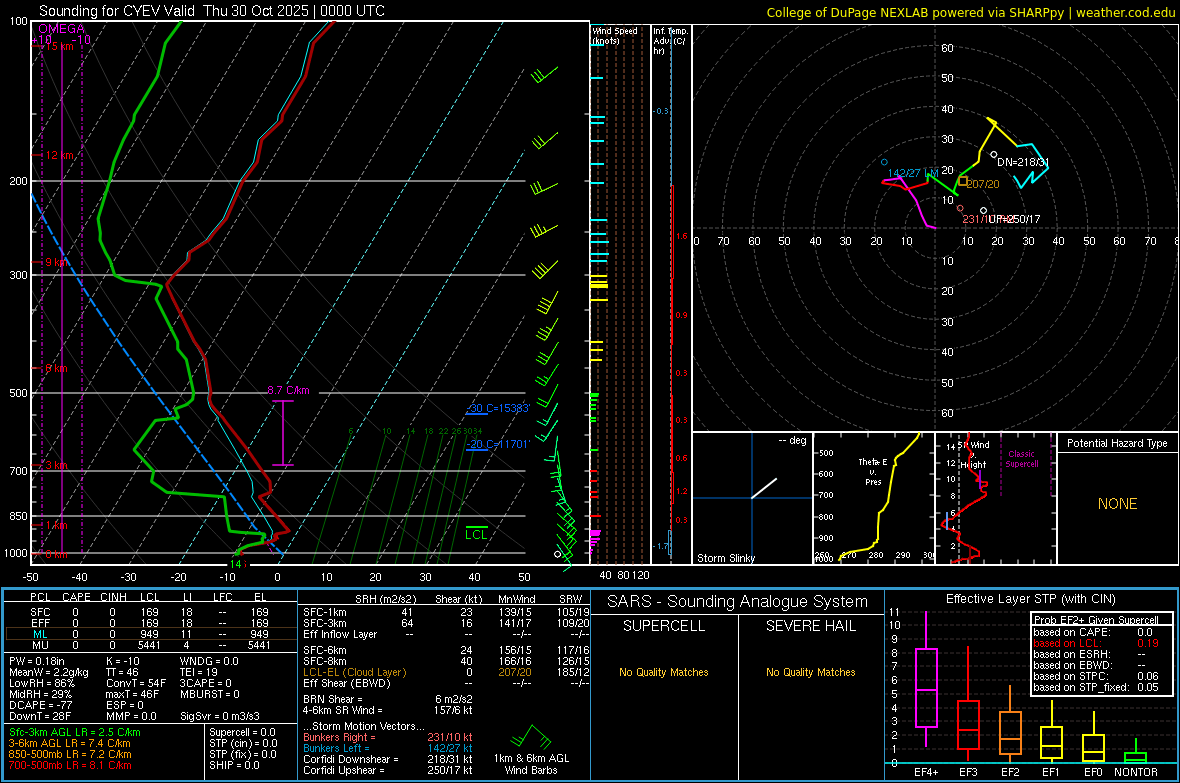Screen dimensions: 1180x783
Task: Click the Storm Slinky label
Action: point(726,558)
